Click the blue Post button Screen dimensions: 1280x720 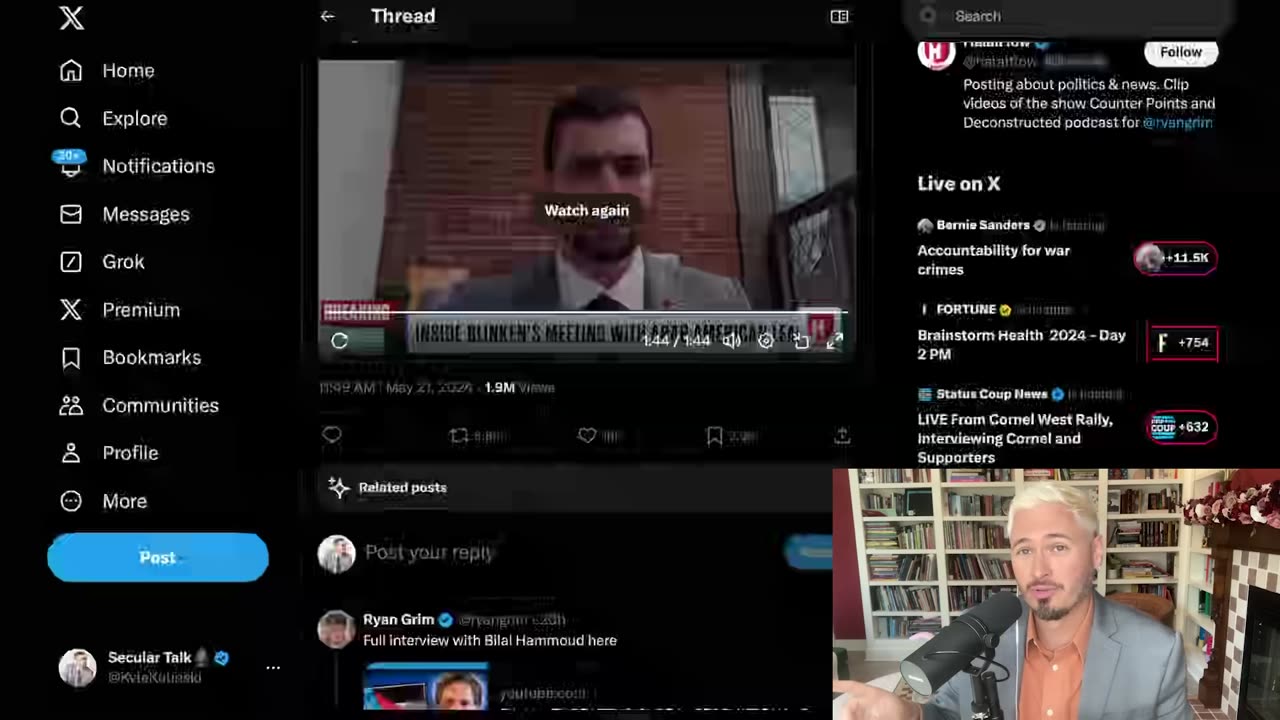[x=158, y=557]
